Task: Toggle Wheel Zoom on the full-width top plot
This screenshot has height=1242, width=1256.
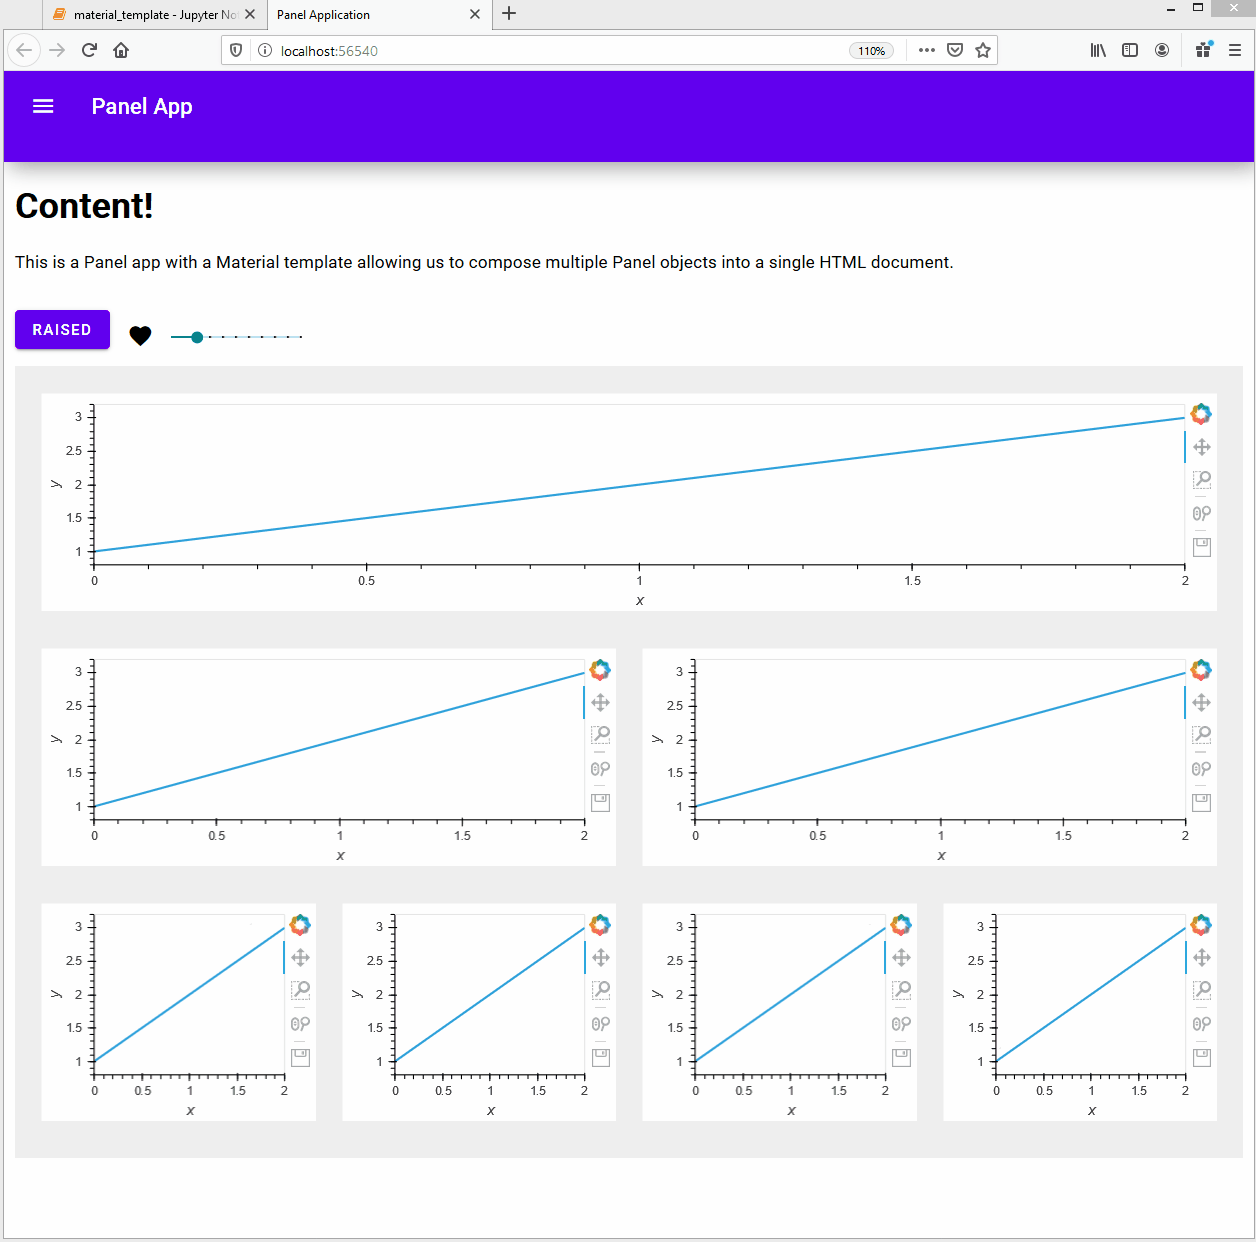Action: pos(1202,513)
